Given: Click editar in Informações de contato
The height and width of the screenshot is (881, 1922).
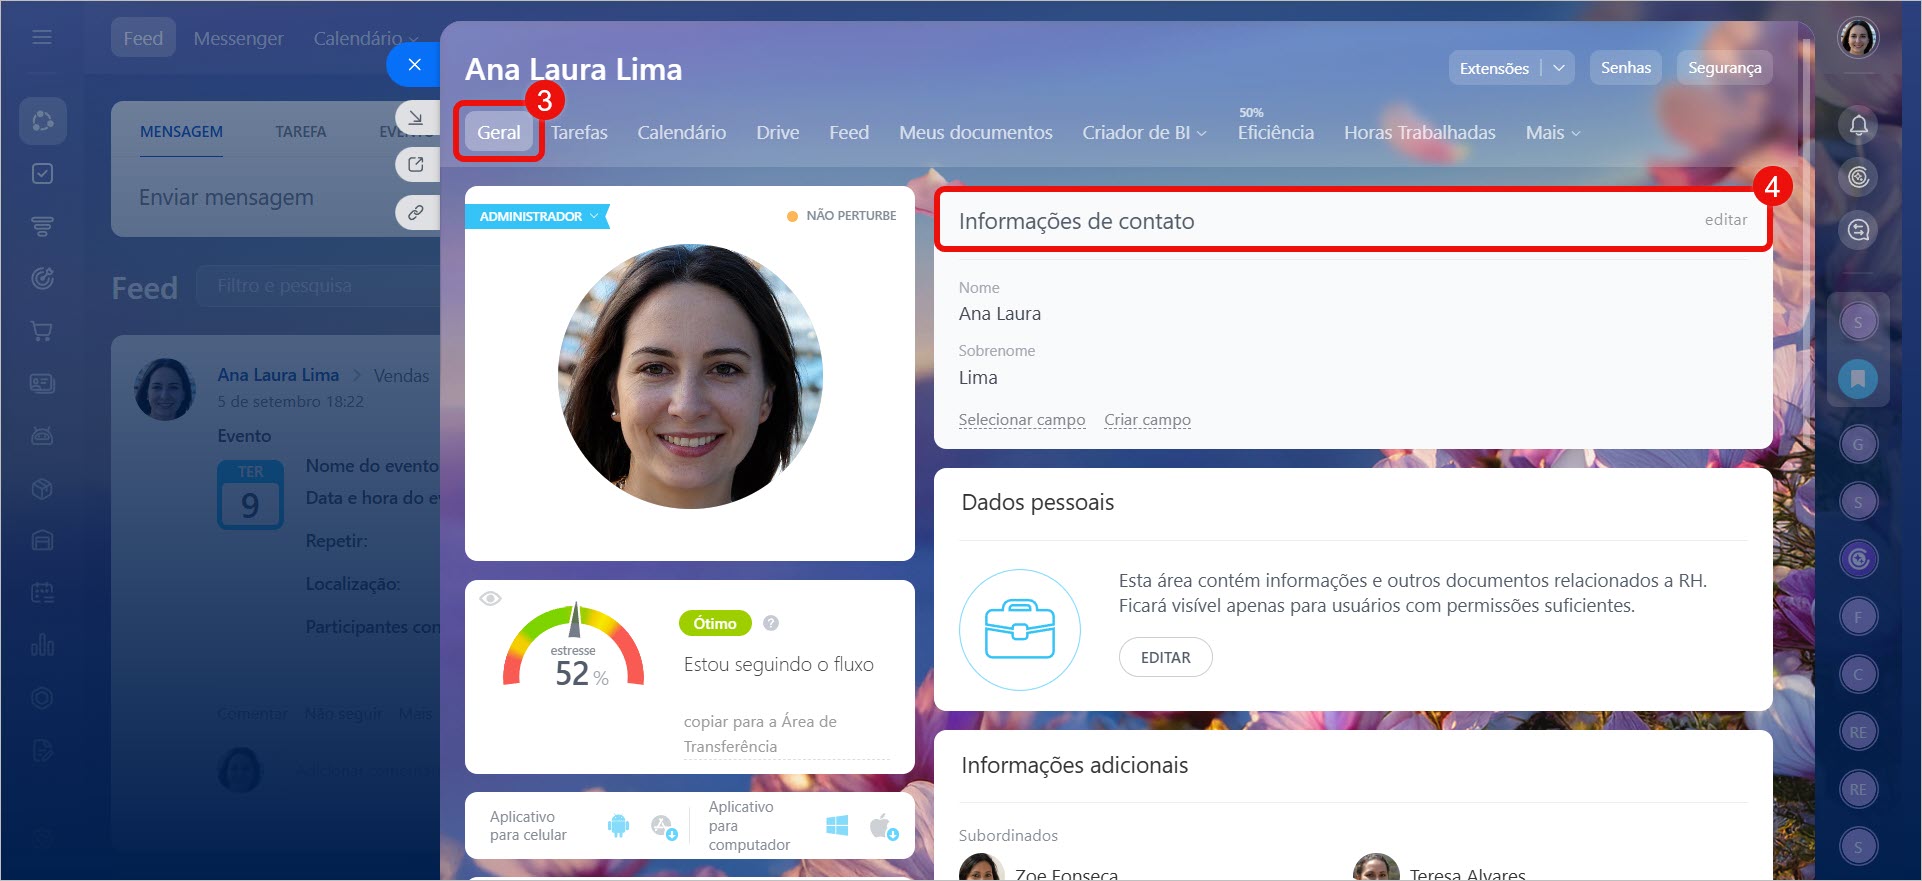Looking at the screenshot, I should [x=1726, y=220].
